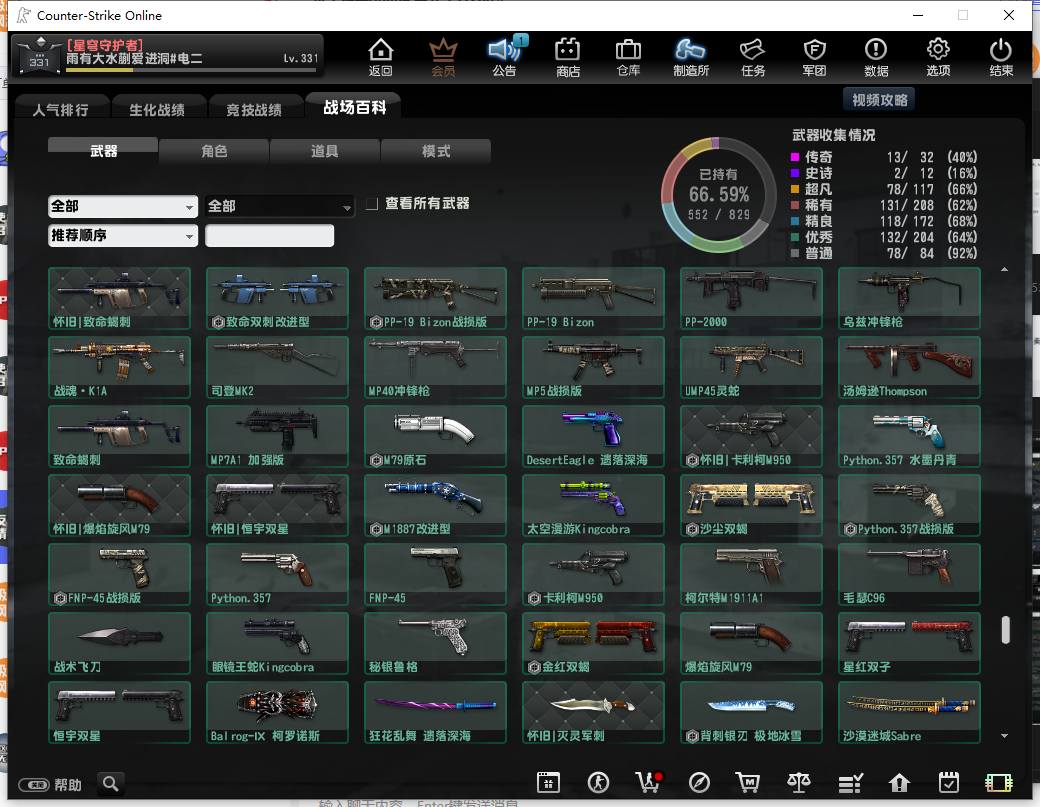The width and height of the screenshot is (1040, 807).
Task: Open the compass icon in bottom bar
Action: pos(699,783)
